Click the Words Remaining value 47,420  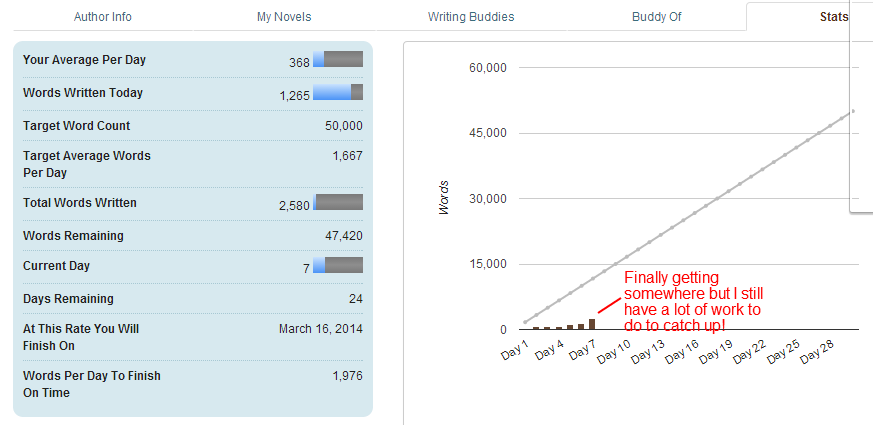point(344,236)
